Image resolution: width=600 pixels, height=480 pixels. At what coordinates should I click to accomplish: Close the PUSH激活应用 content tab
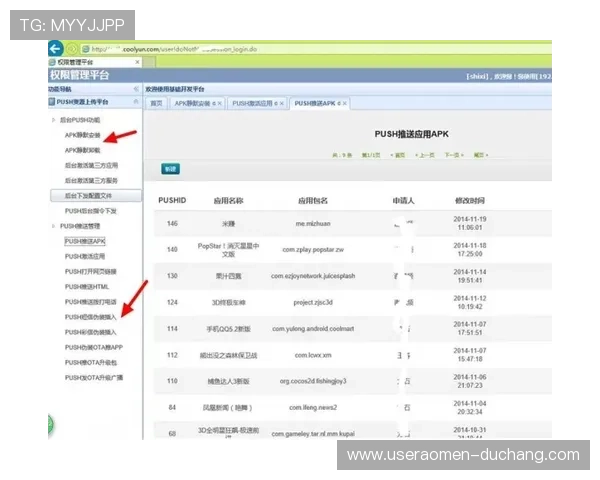pos(282,103)
